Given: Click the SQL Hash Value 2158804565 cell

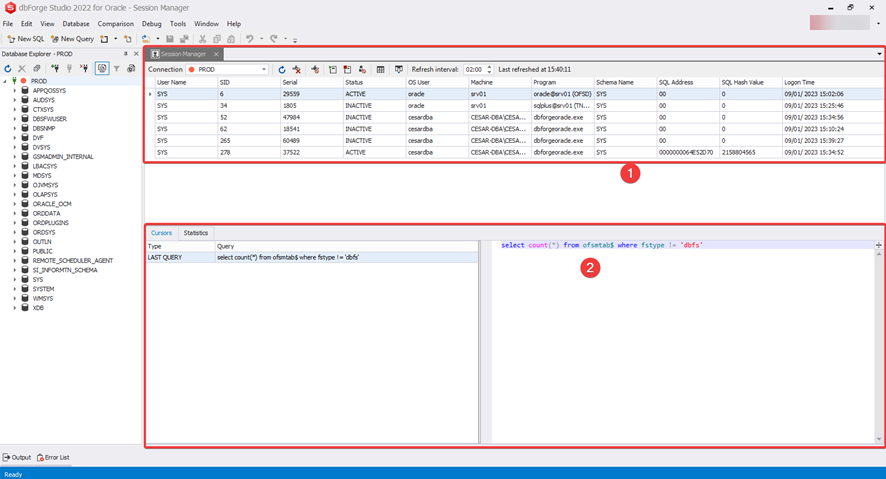Looking at the screenshot, I should [750, 153].
